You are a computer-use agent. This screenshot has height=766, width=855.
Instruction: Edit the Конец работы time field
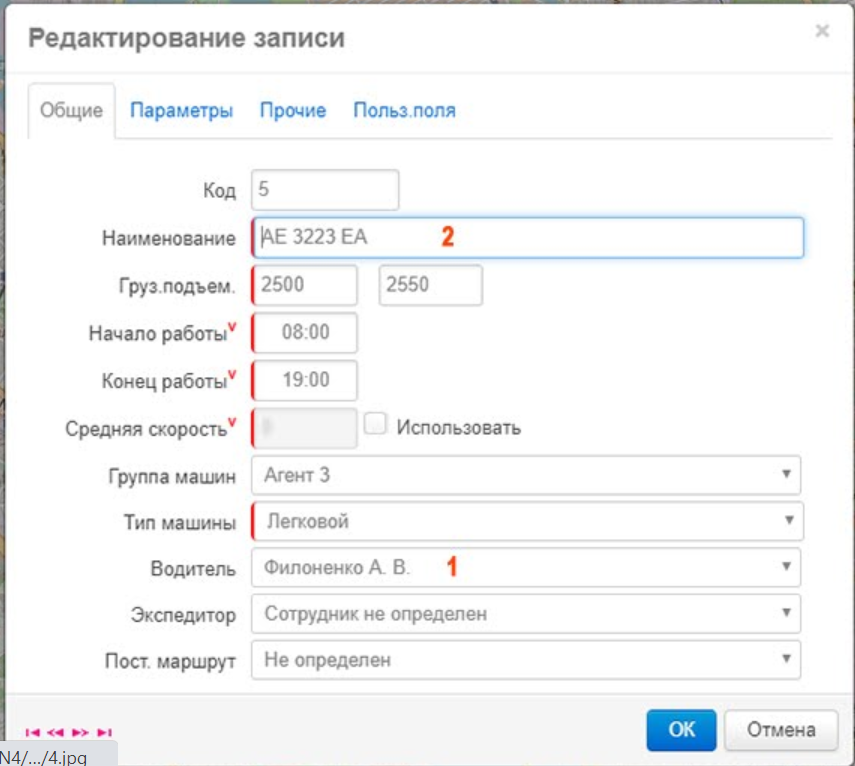[305, 381]
